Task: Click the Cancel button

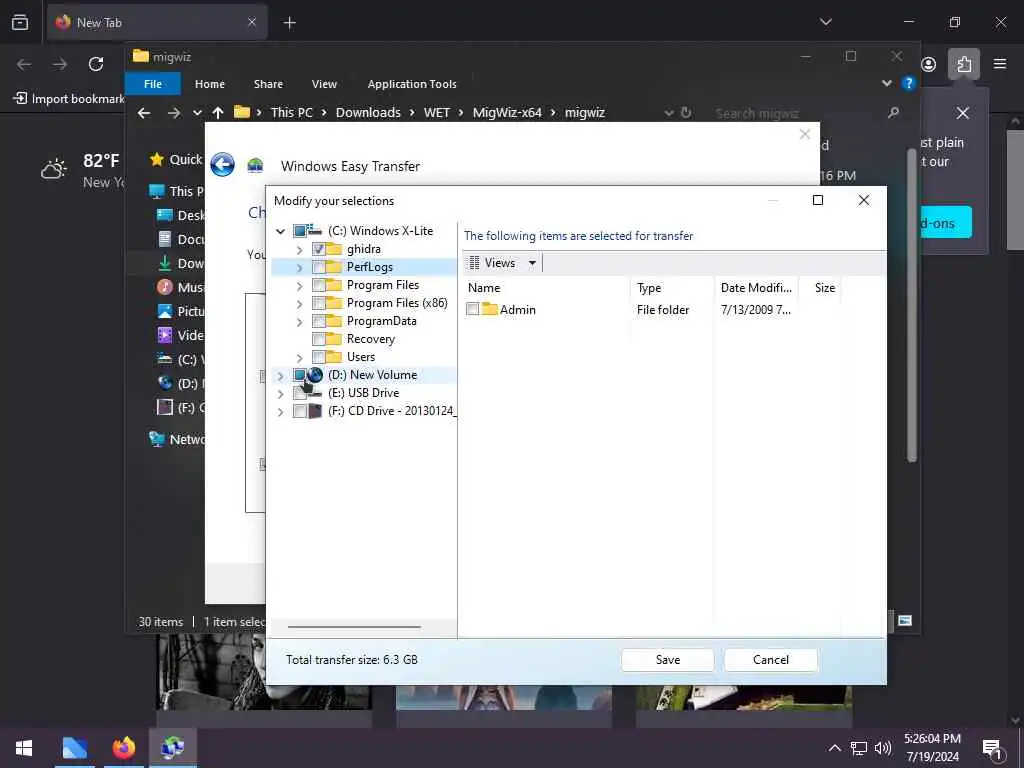Action: pos(771,660)
